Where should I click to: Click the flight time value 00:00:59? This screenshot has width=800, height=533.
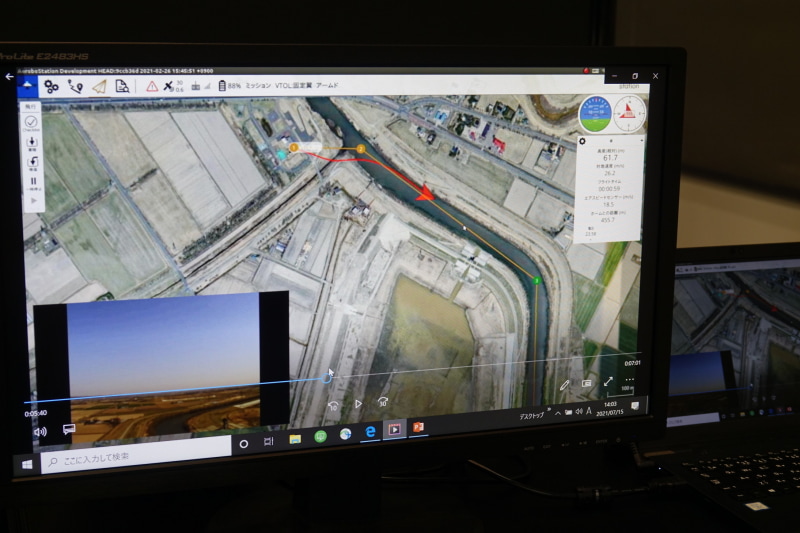[x=609, y=189]
